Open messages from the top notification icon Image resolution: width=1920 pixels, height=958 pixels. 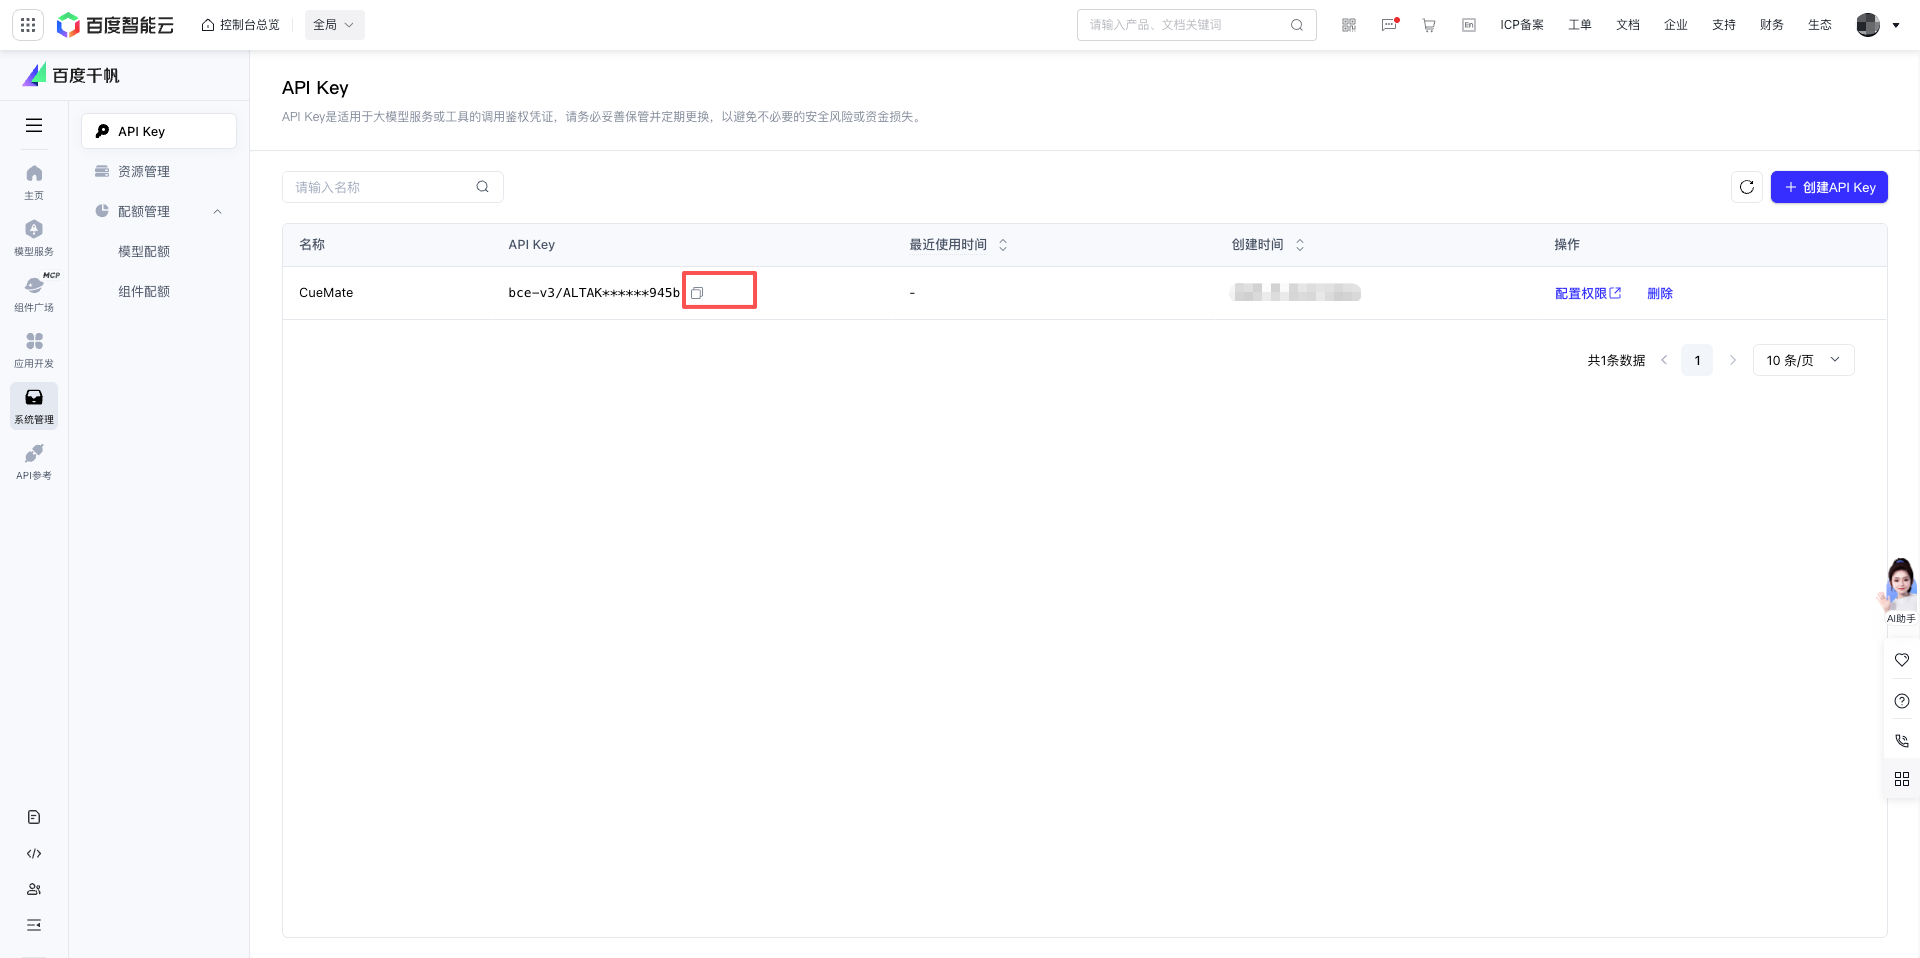tap(1388, 25)
